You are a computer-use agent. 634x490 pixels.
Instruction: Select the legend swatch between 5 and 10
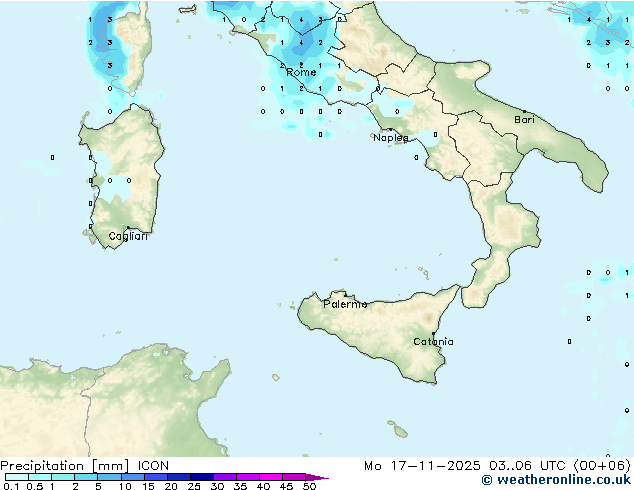(x=109, y=477)
